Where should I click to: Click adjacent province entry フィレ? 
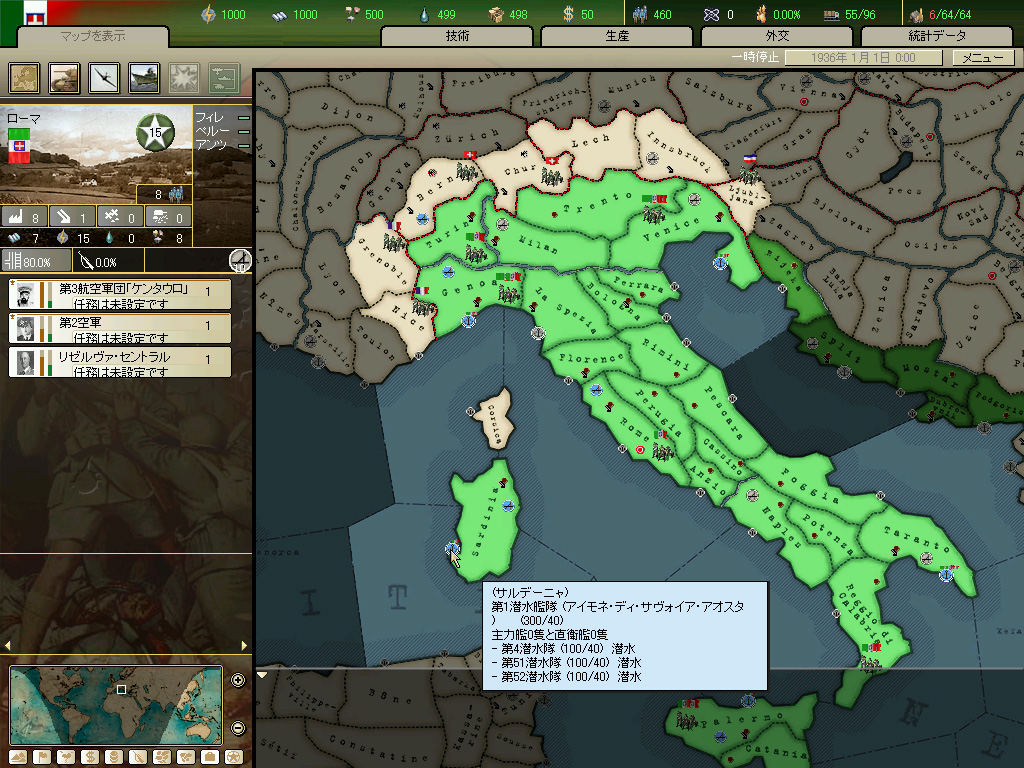pyautogui.click(x=209, y=118)
